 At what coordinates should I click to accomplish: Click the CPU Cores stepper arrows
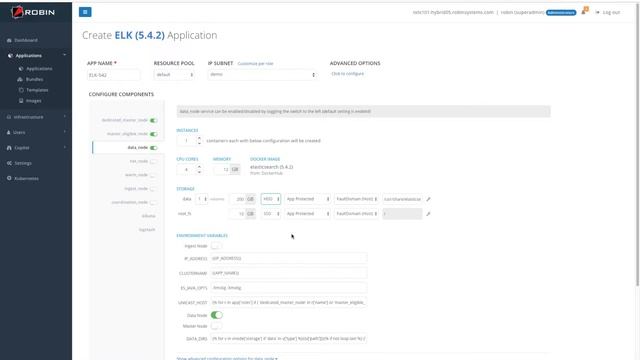coord(199,169)
